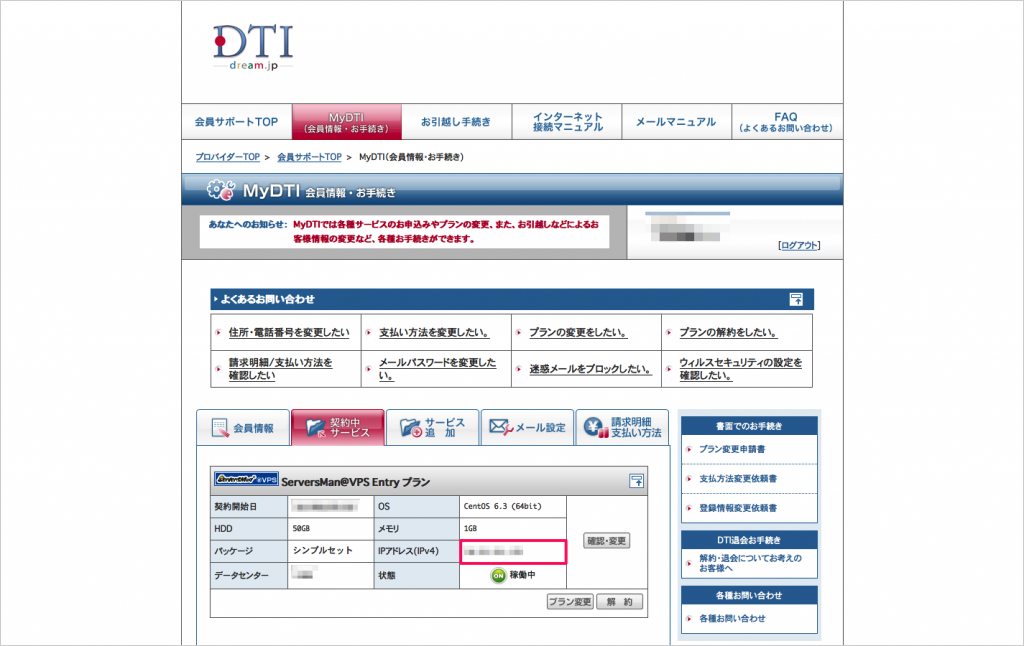Click the DTI dream.jp logo
The width and height of the screenshot is (1024, 646).
(253, 47)
